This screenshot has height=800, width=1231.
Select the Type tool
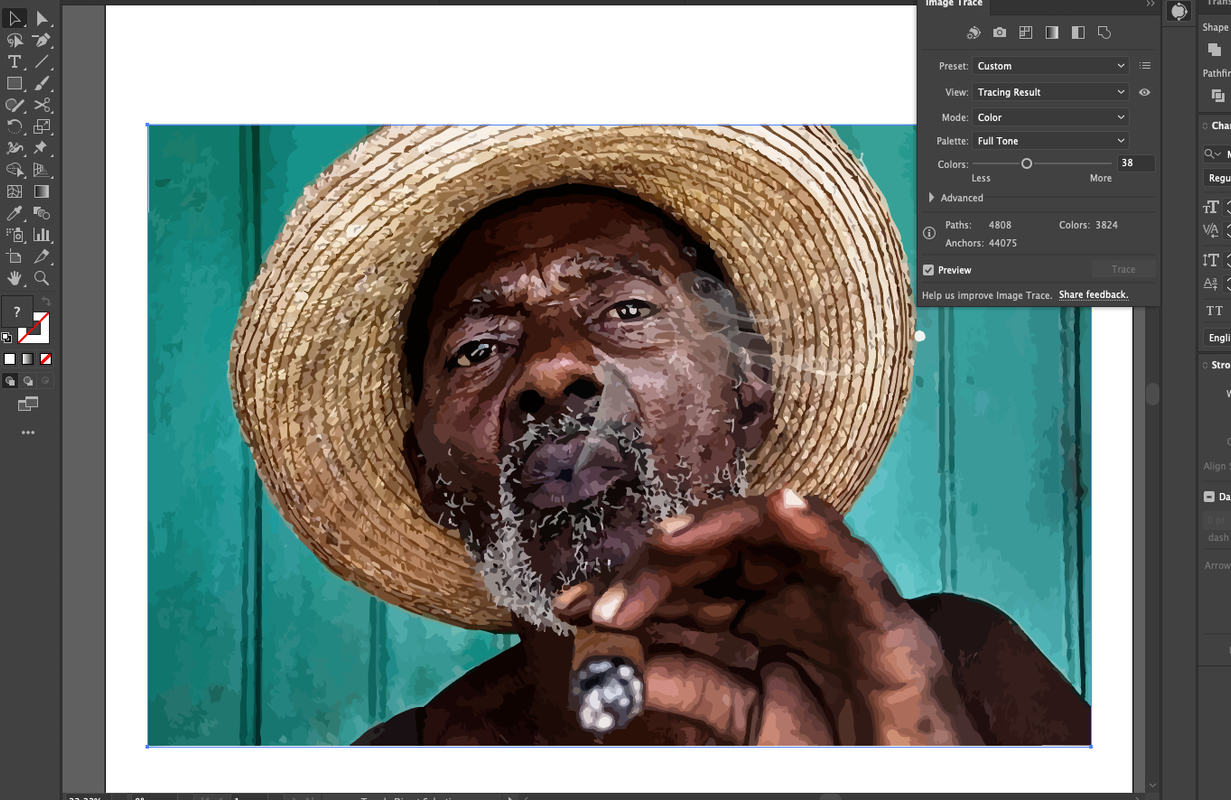(x=15, y=62)
